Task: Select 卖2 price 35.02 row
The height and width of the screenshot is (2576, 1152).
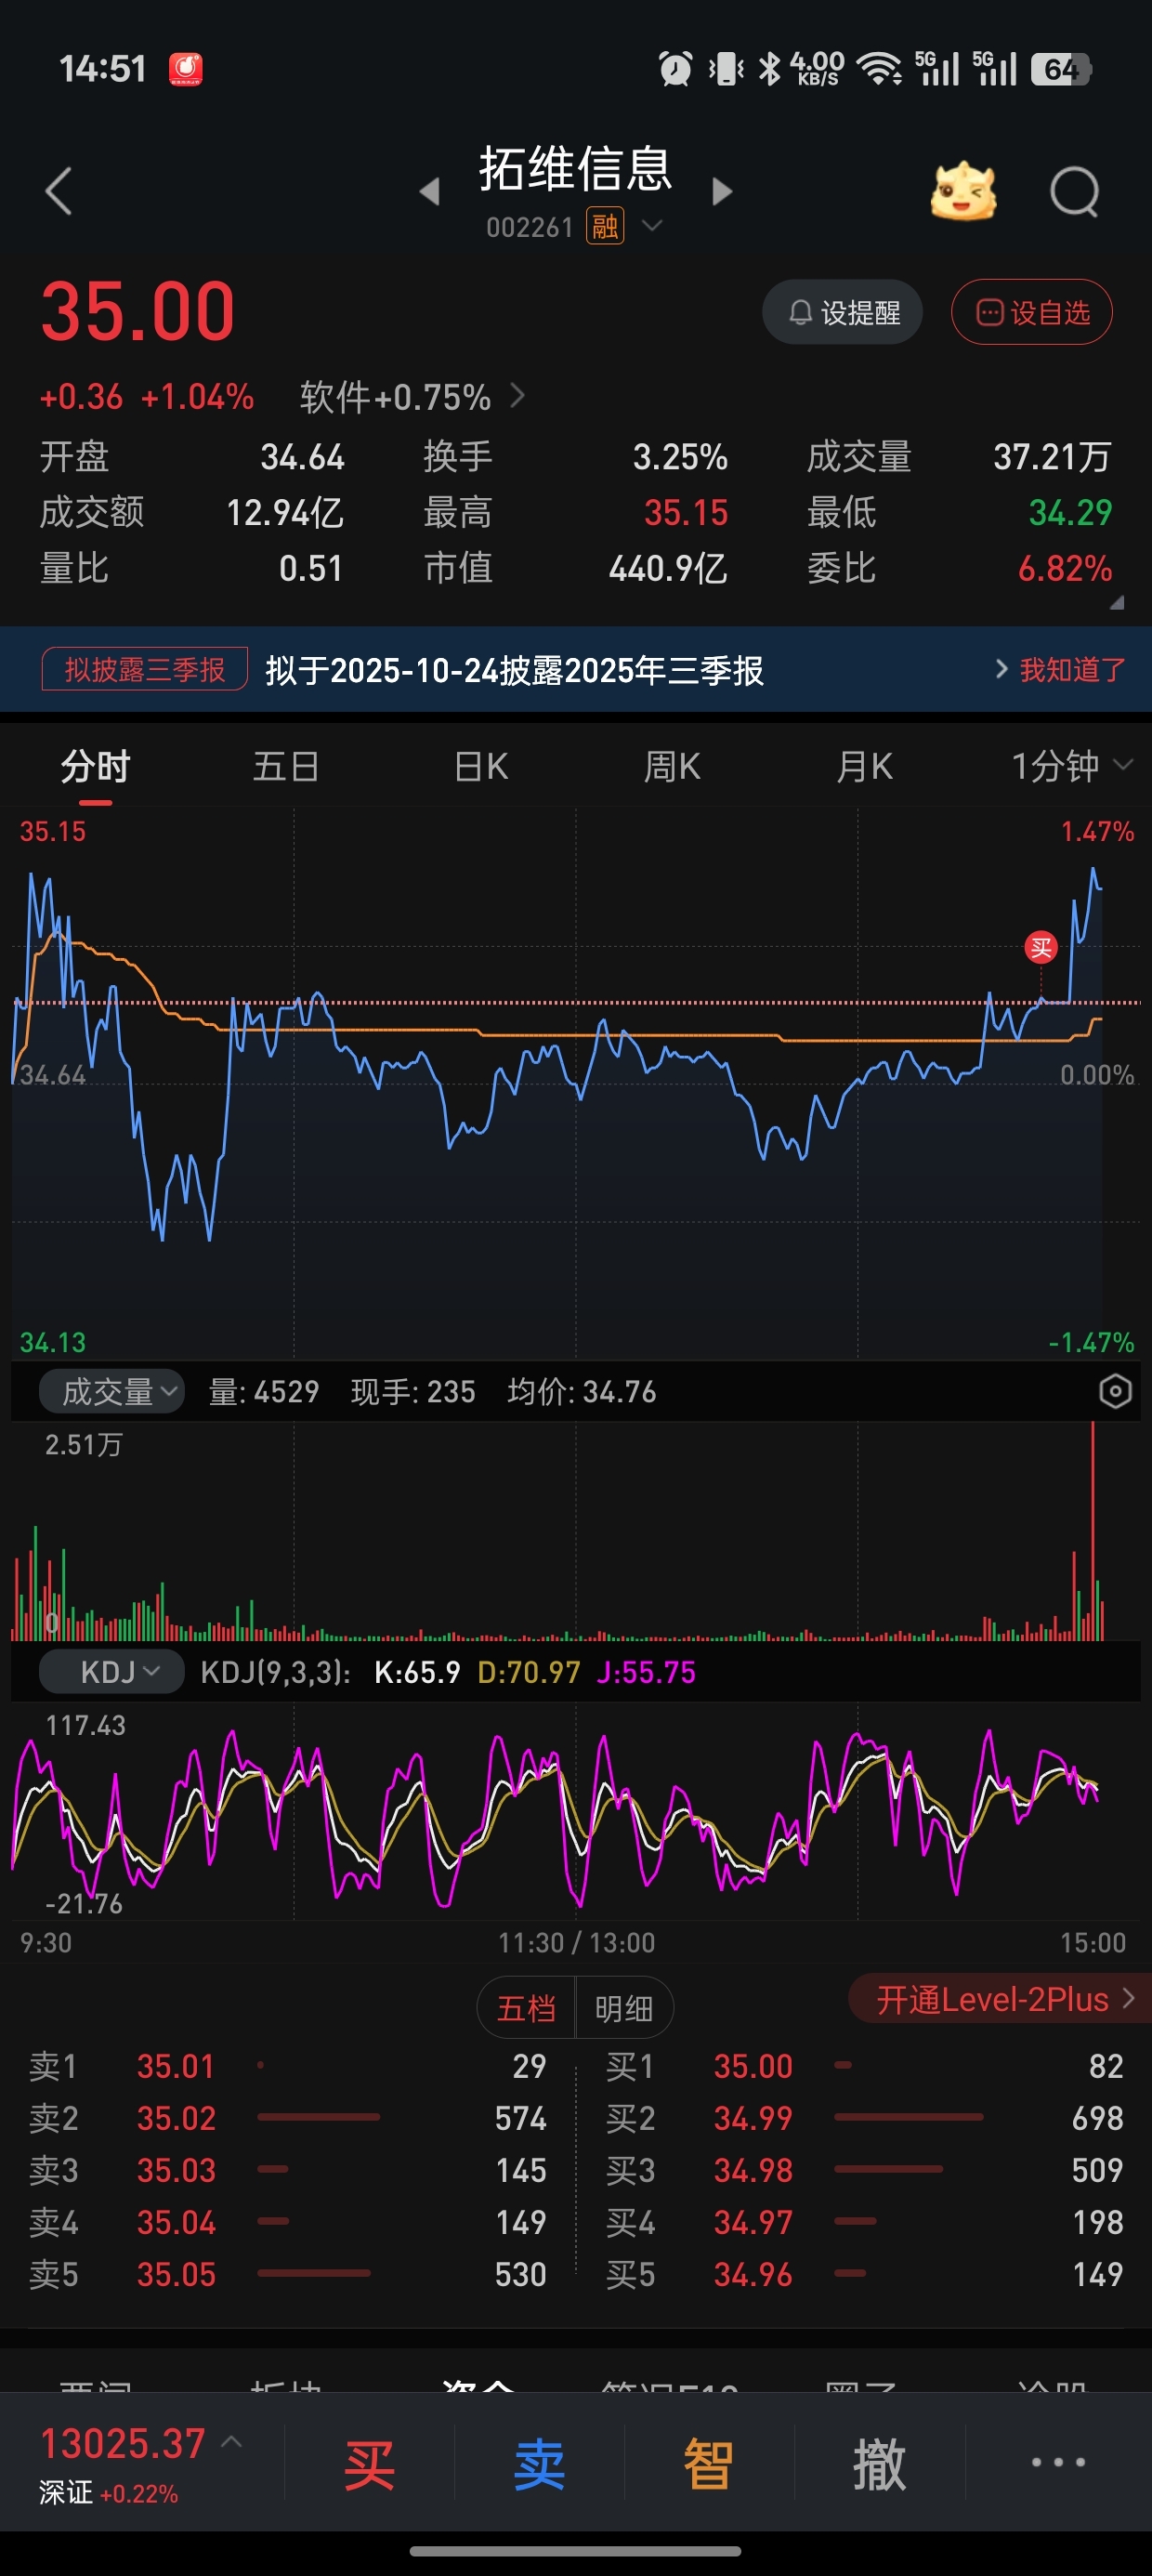Action: 287,2118
